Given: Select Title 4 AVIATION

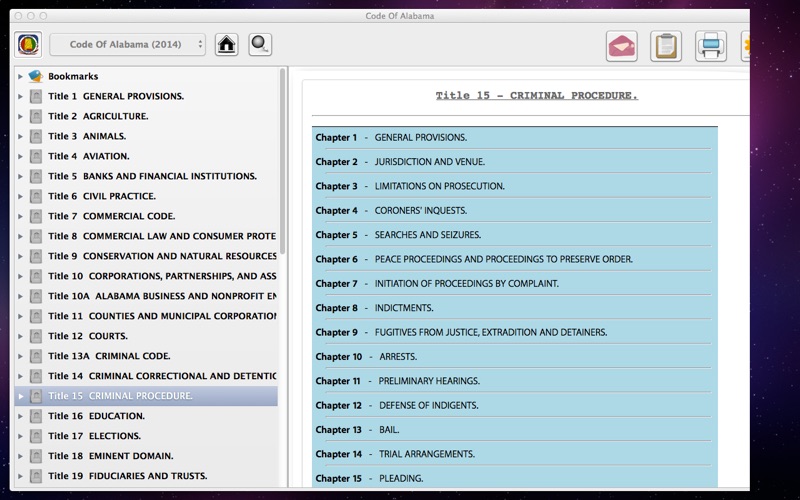Looking at the screenshot, I should 89,156.
